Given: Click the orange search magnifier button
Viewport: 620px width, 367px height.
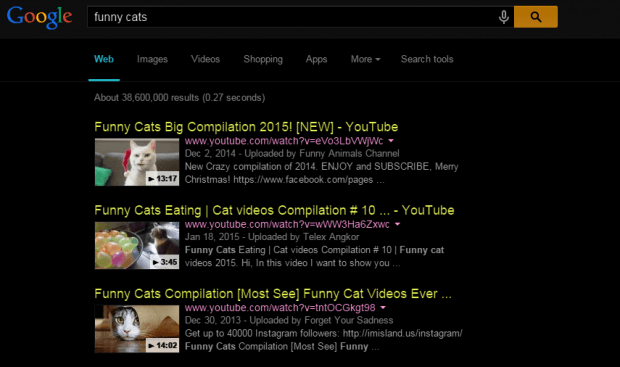Looking at the screenshot, I should coord(536,17).
